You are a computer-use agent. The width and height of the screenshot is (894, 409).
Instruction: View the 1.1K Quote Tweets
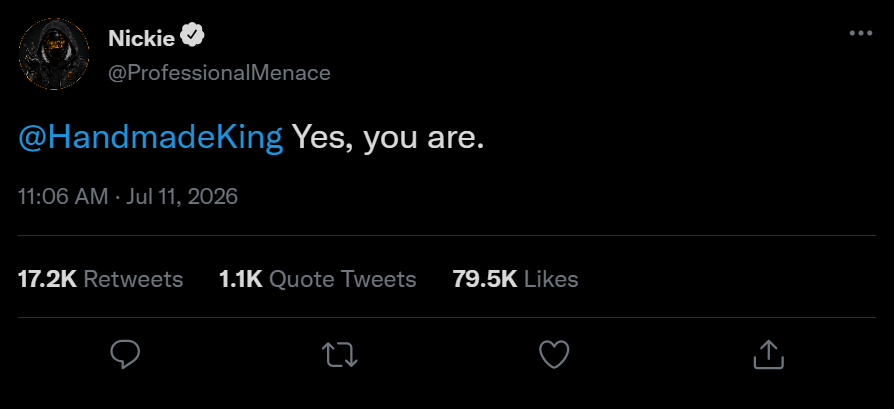coord(318,280)
